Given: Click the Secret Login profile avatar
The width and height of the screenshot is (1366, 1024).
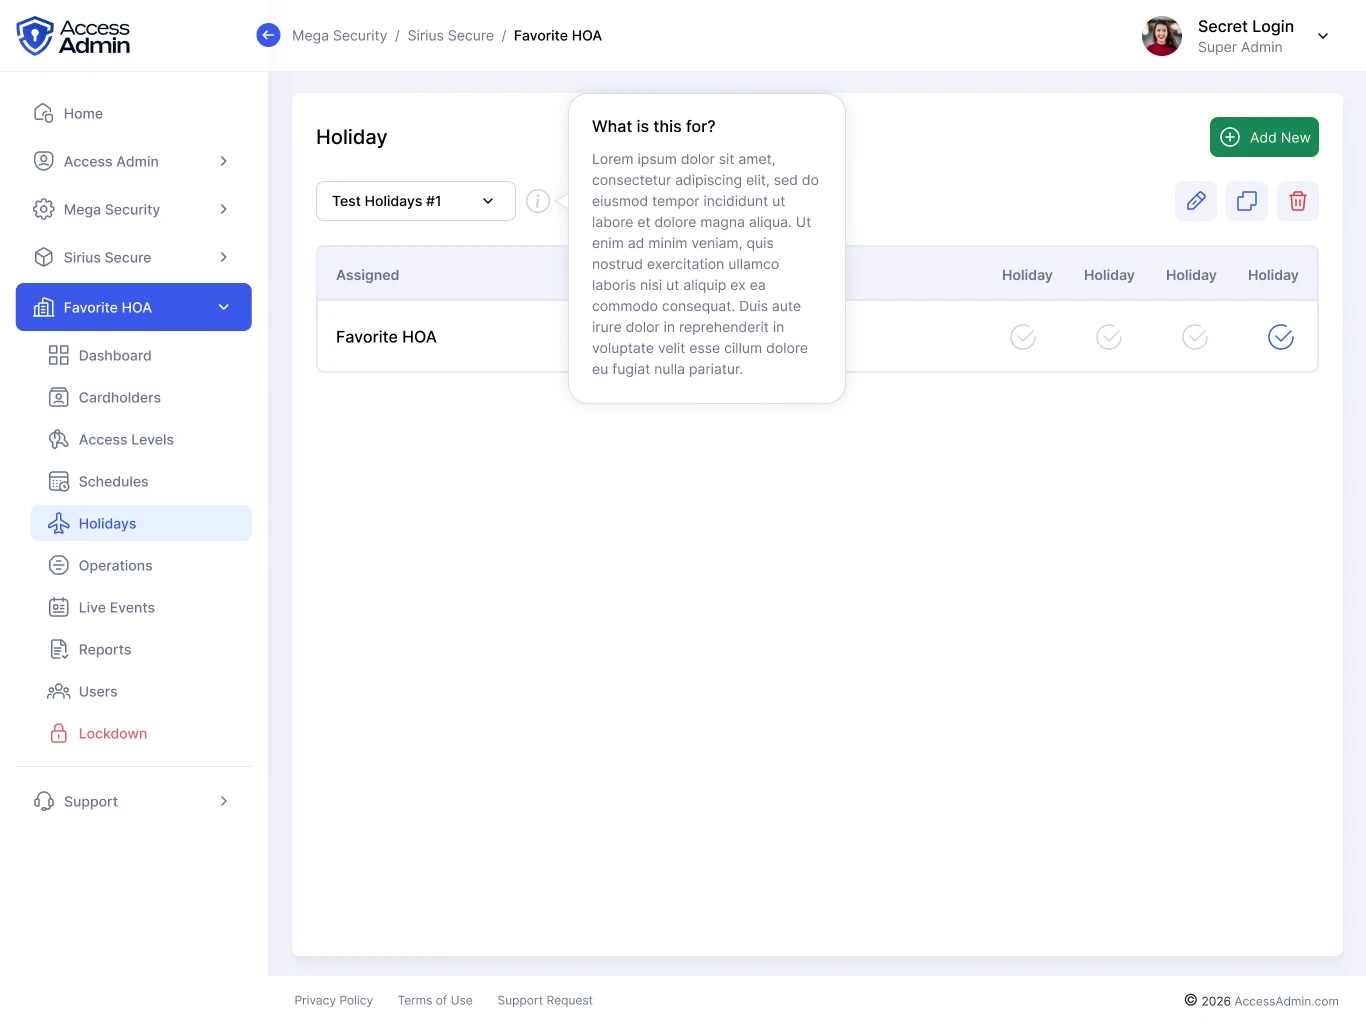Looking at the screenshot, I should (1162, 36).
